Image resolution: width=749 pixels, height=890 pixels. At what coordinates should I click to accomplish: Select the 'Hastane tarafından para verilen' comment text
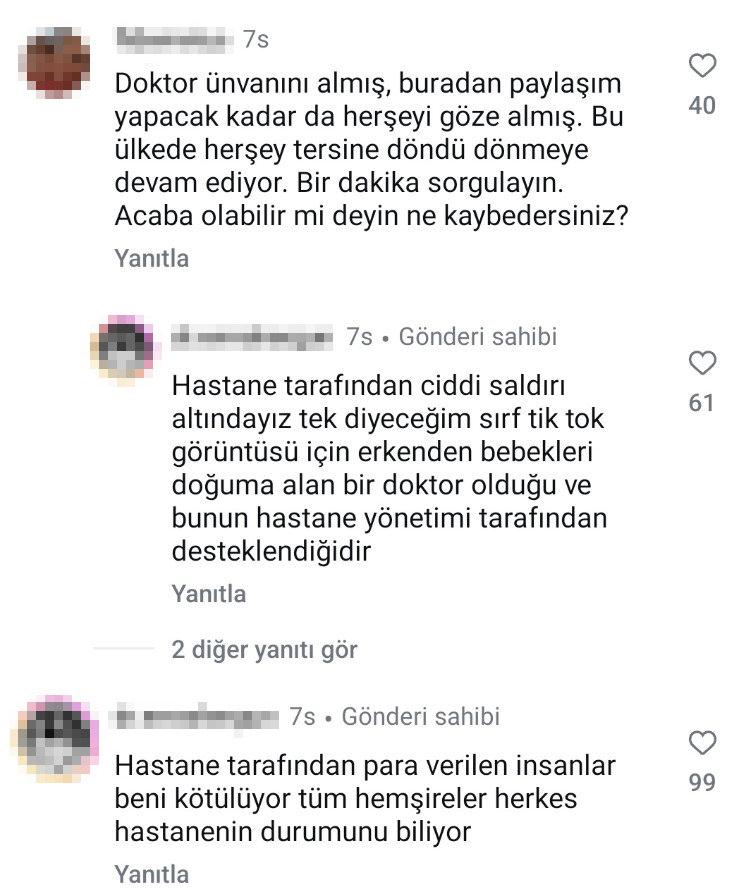(x=365, y=799)
